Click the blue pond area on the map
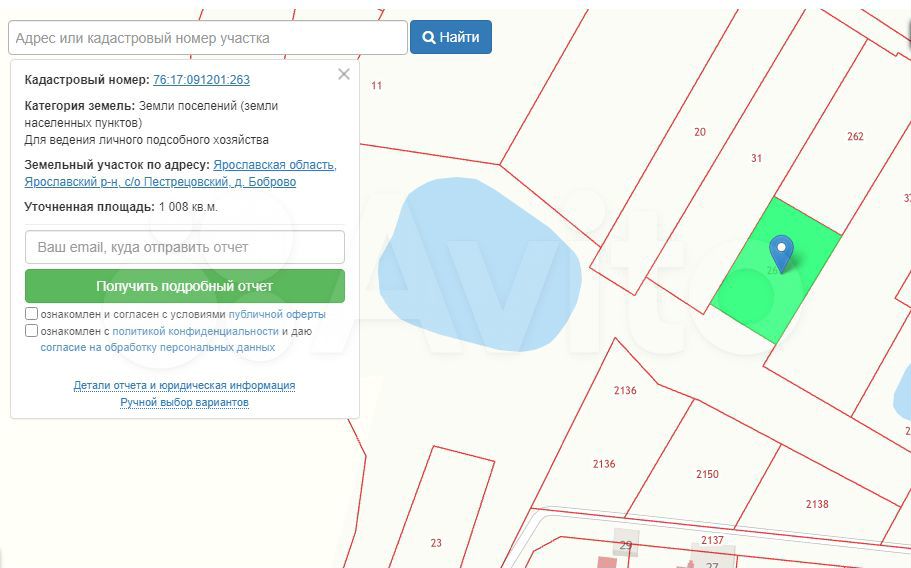Viewport: 911px width, 568px height. click(x=479, y=264)
